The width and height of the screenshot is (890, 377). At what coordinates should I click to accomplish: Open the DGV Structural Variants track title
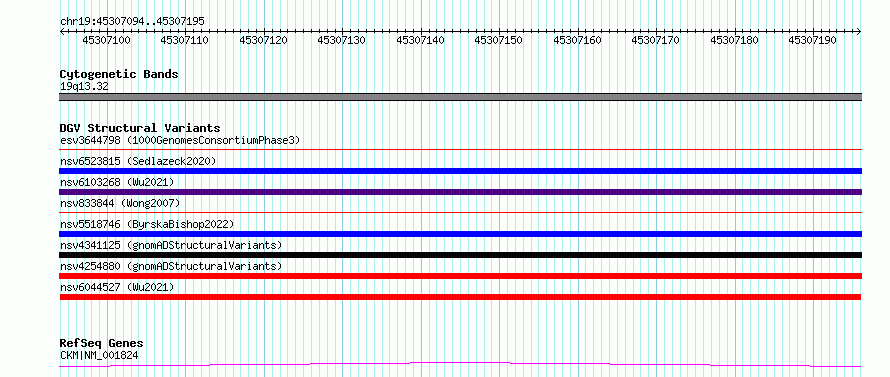pyautogui.click(x=140, y=128)
